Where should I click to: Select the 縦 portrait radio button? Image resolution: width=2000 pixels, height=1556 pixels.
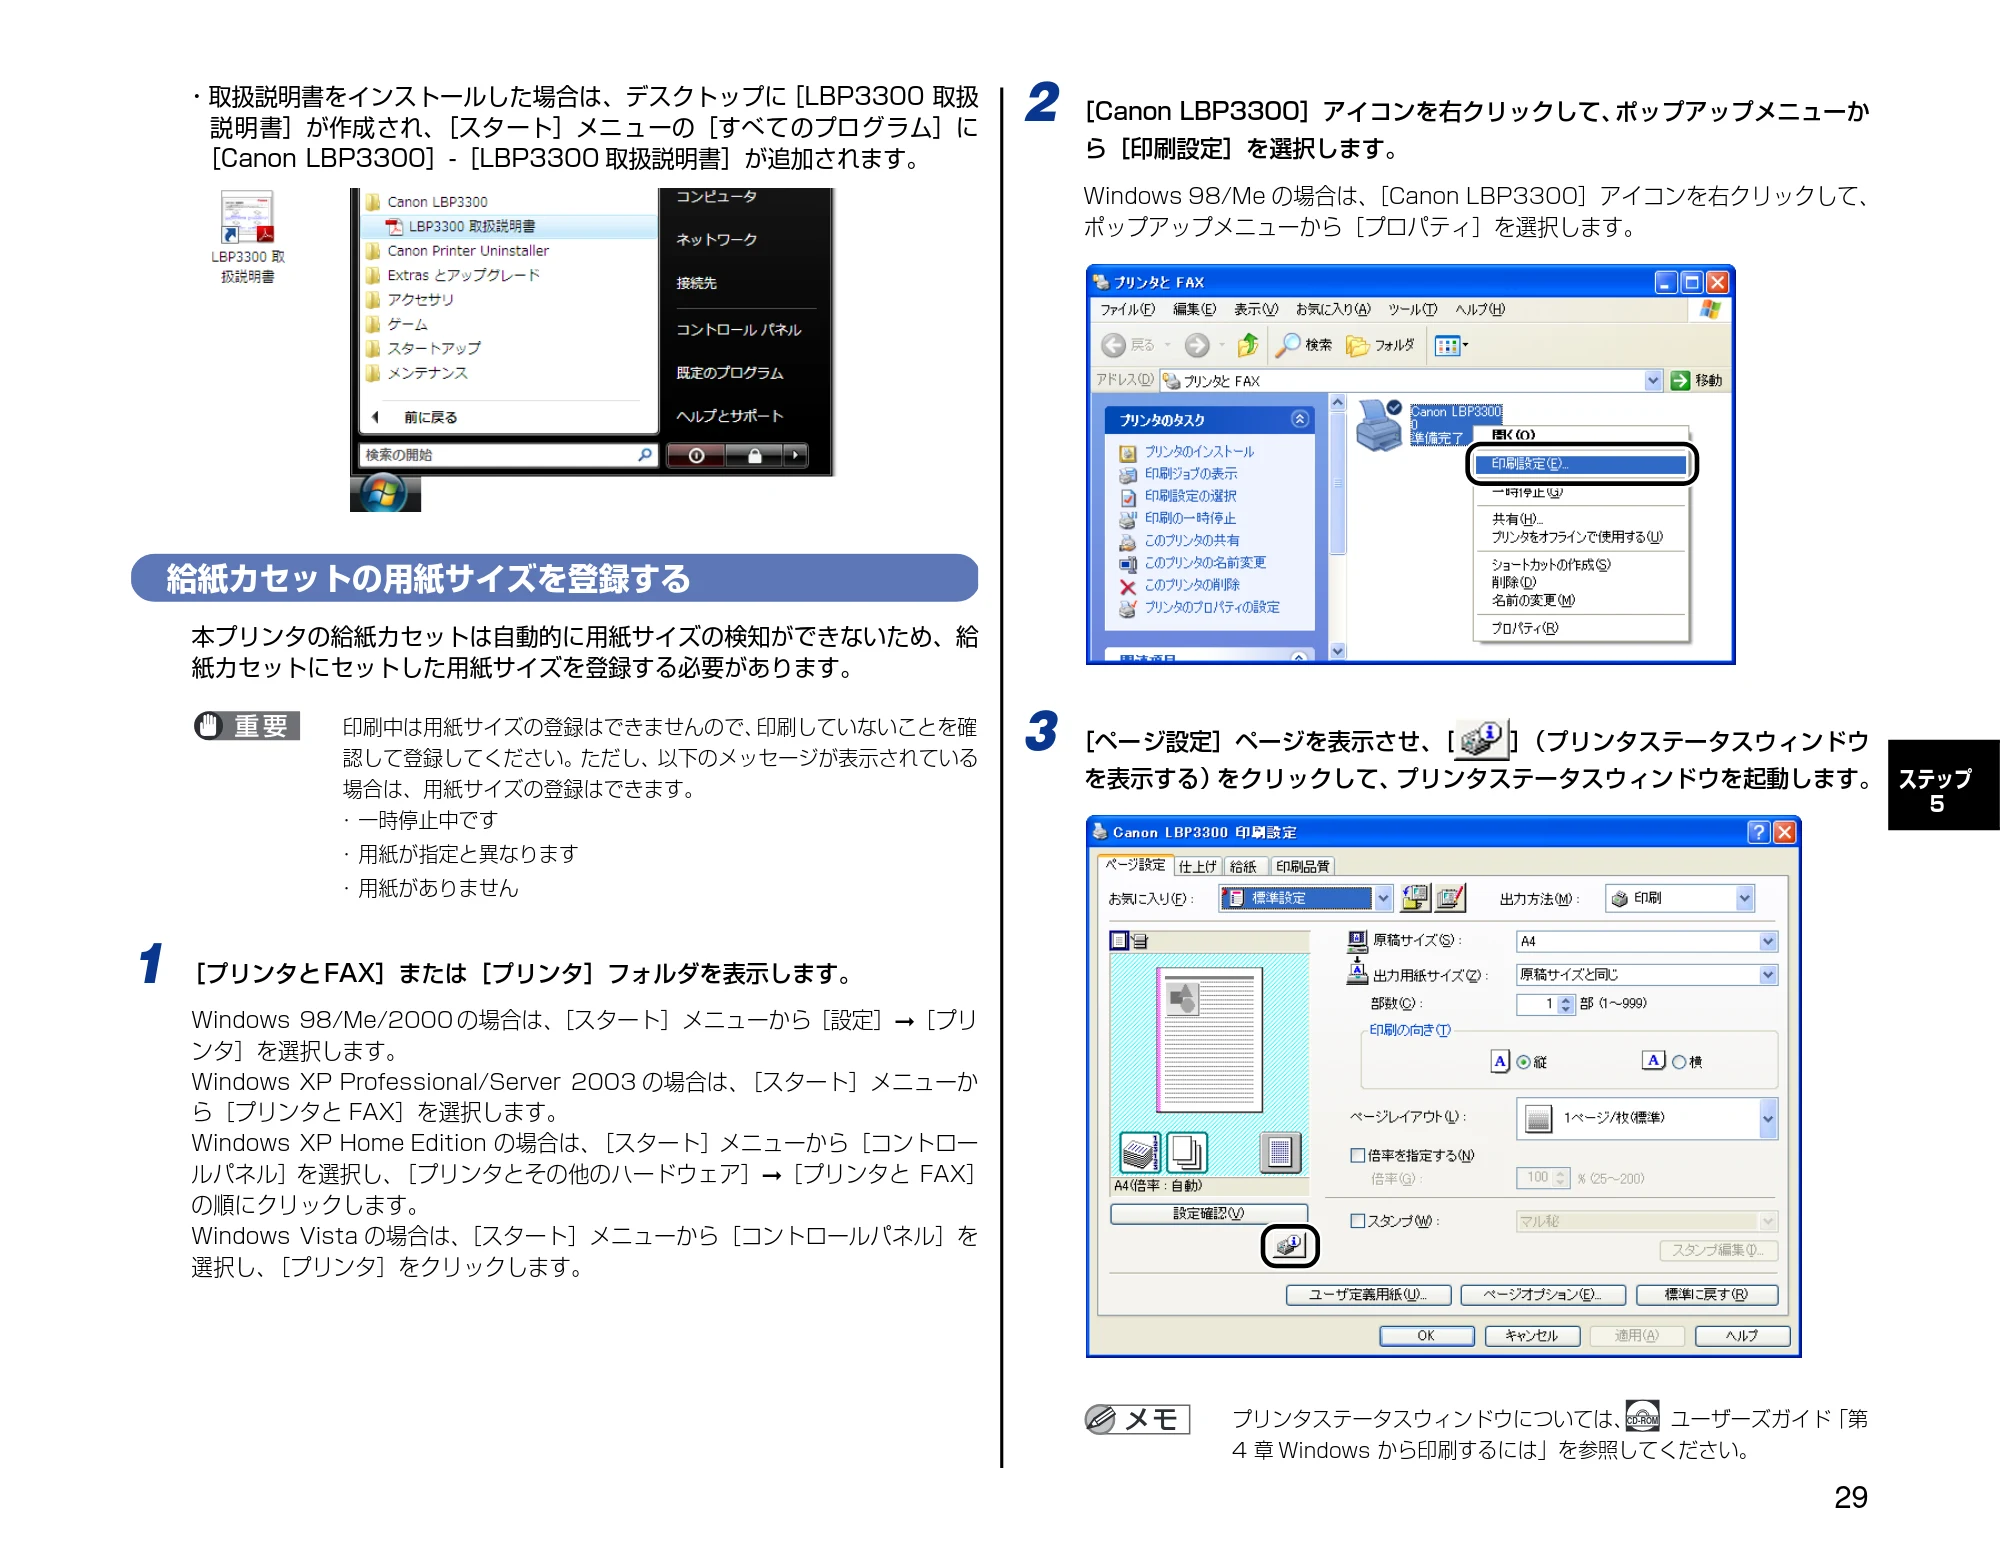pos(1523,1062)
